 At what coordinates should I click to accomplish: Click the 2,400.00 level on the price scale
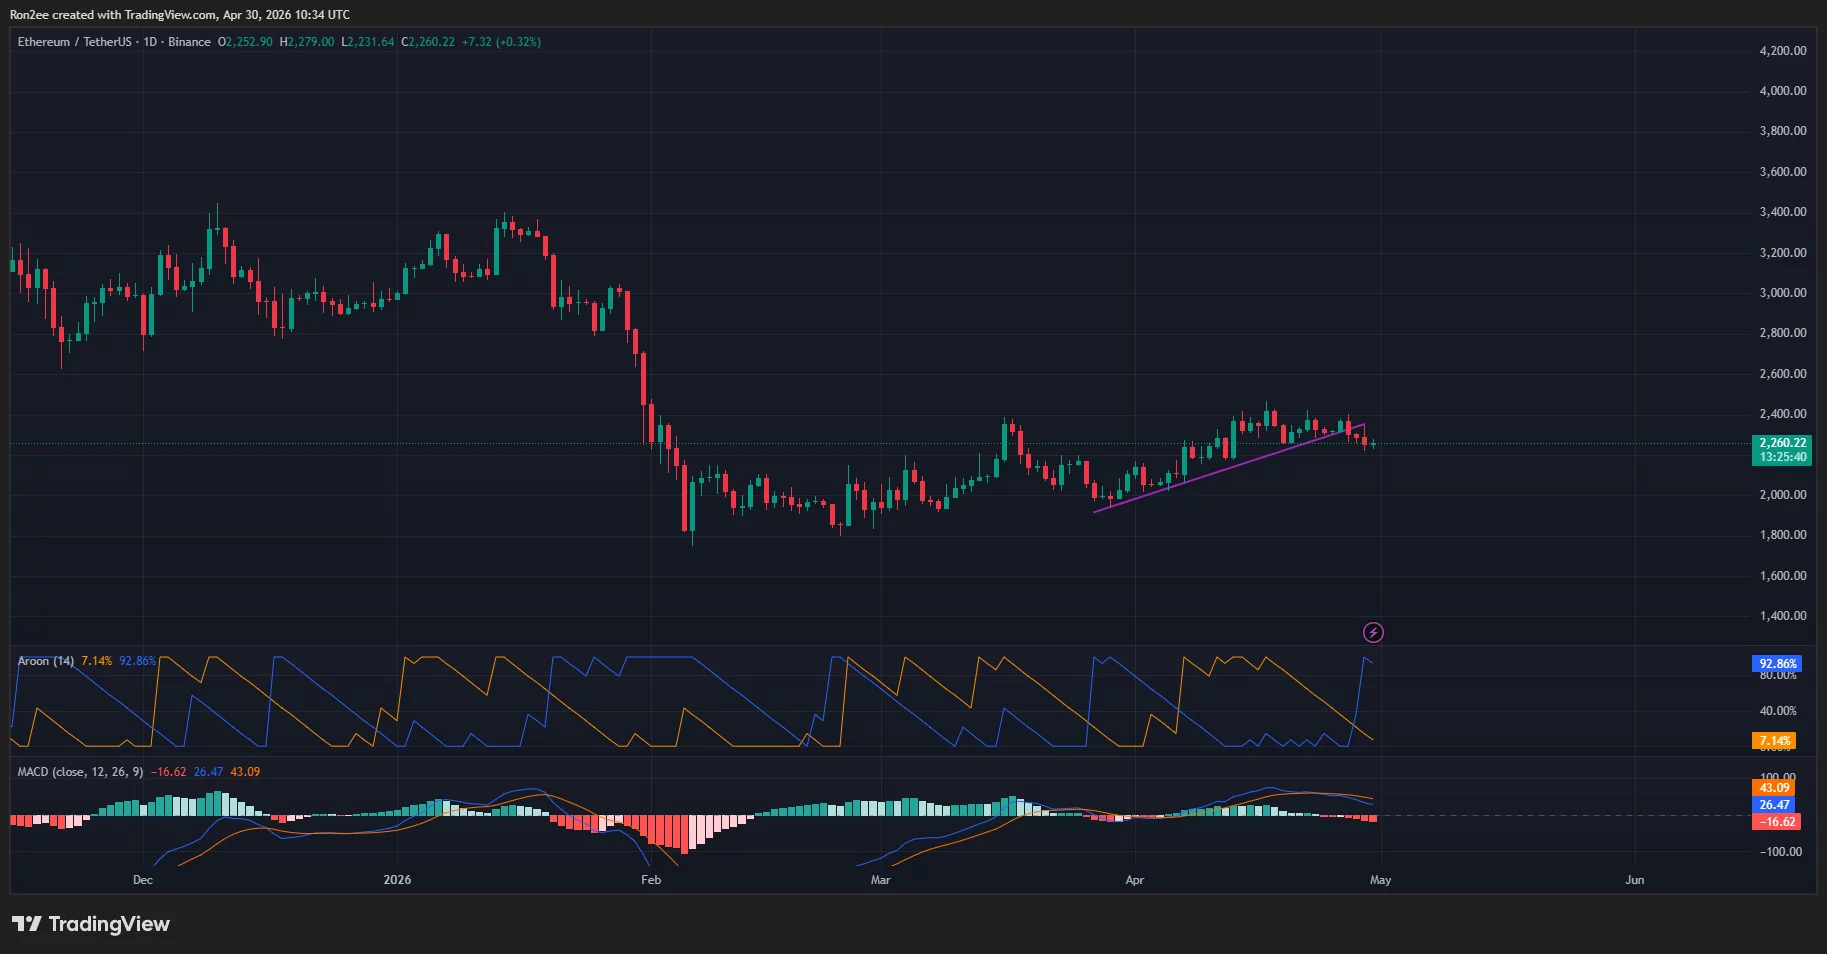point(1785,412)
